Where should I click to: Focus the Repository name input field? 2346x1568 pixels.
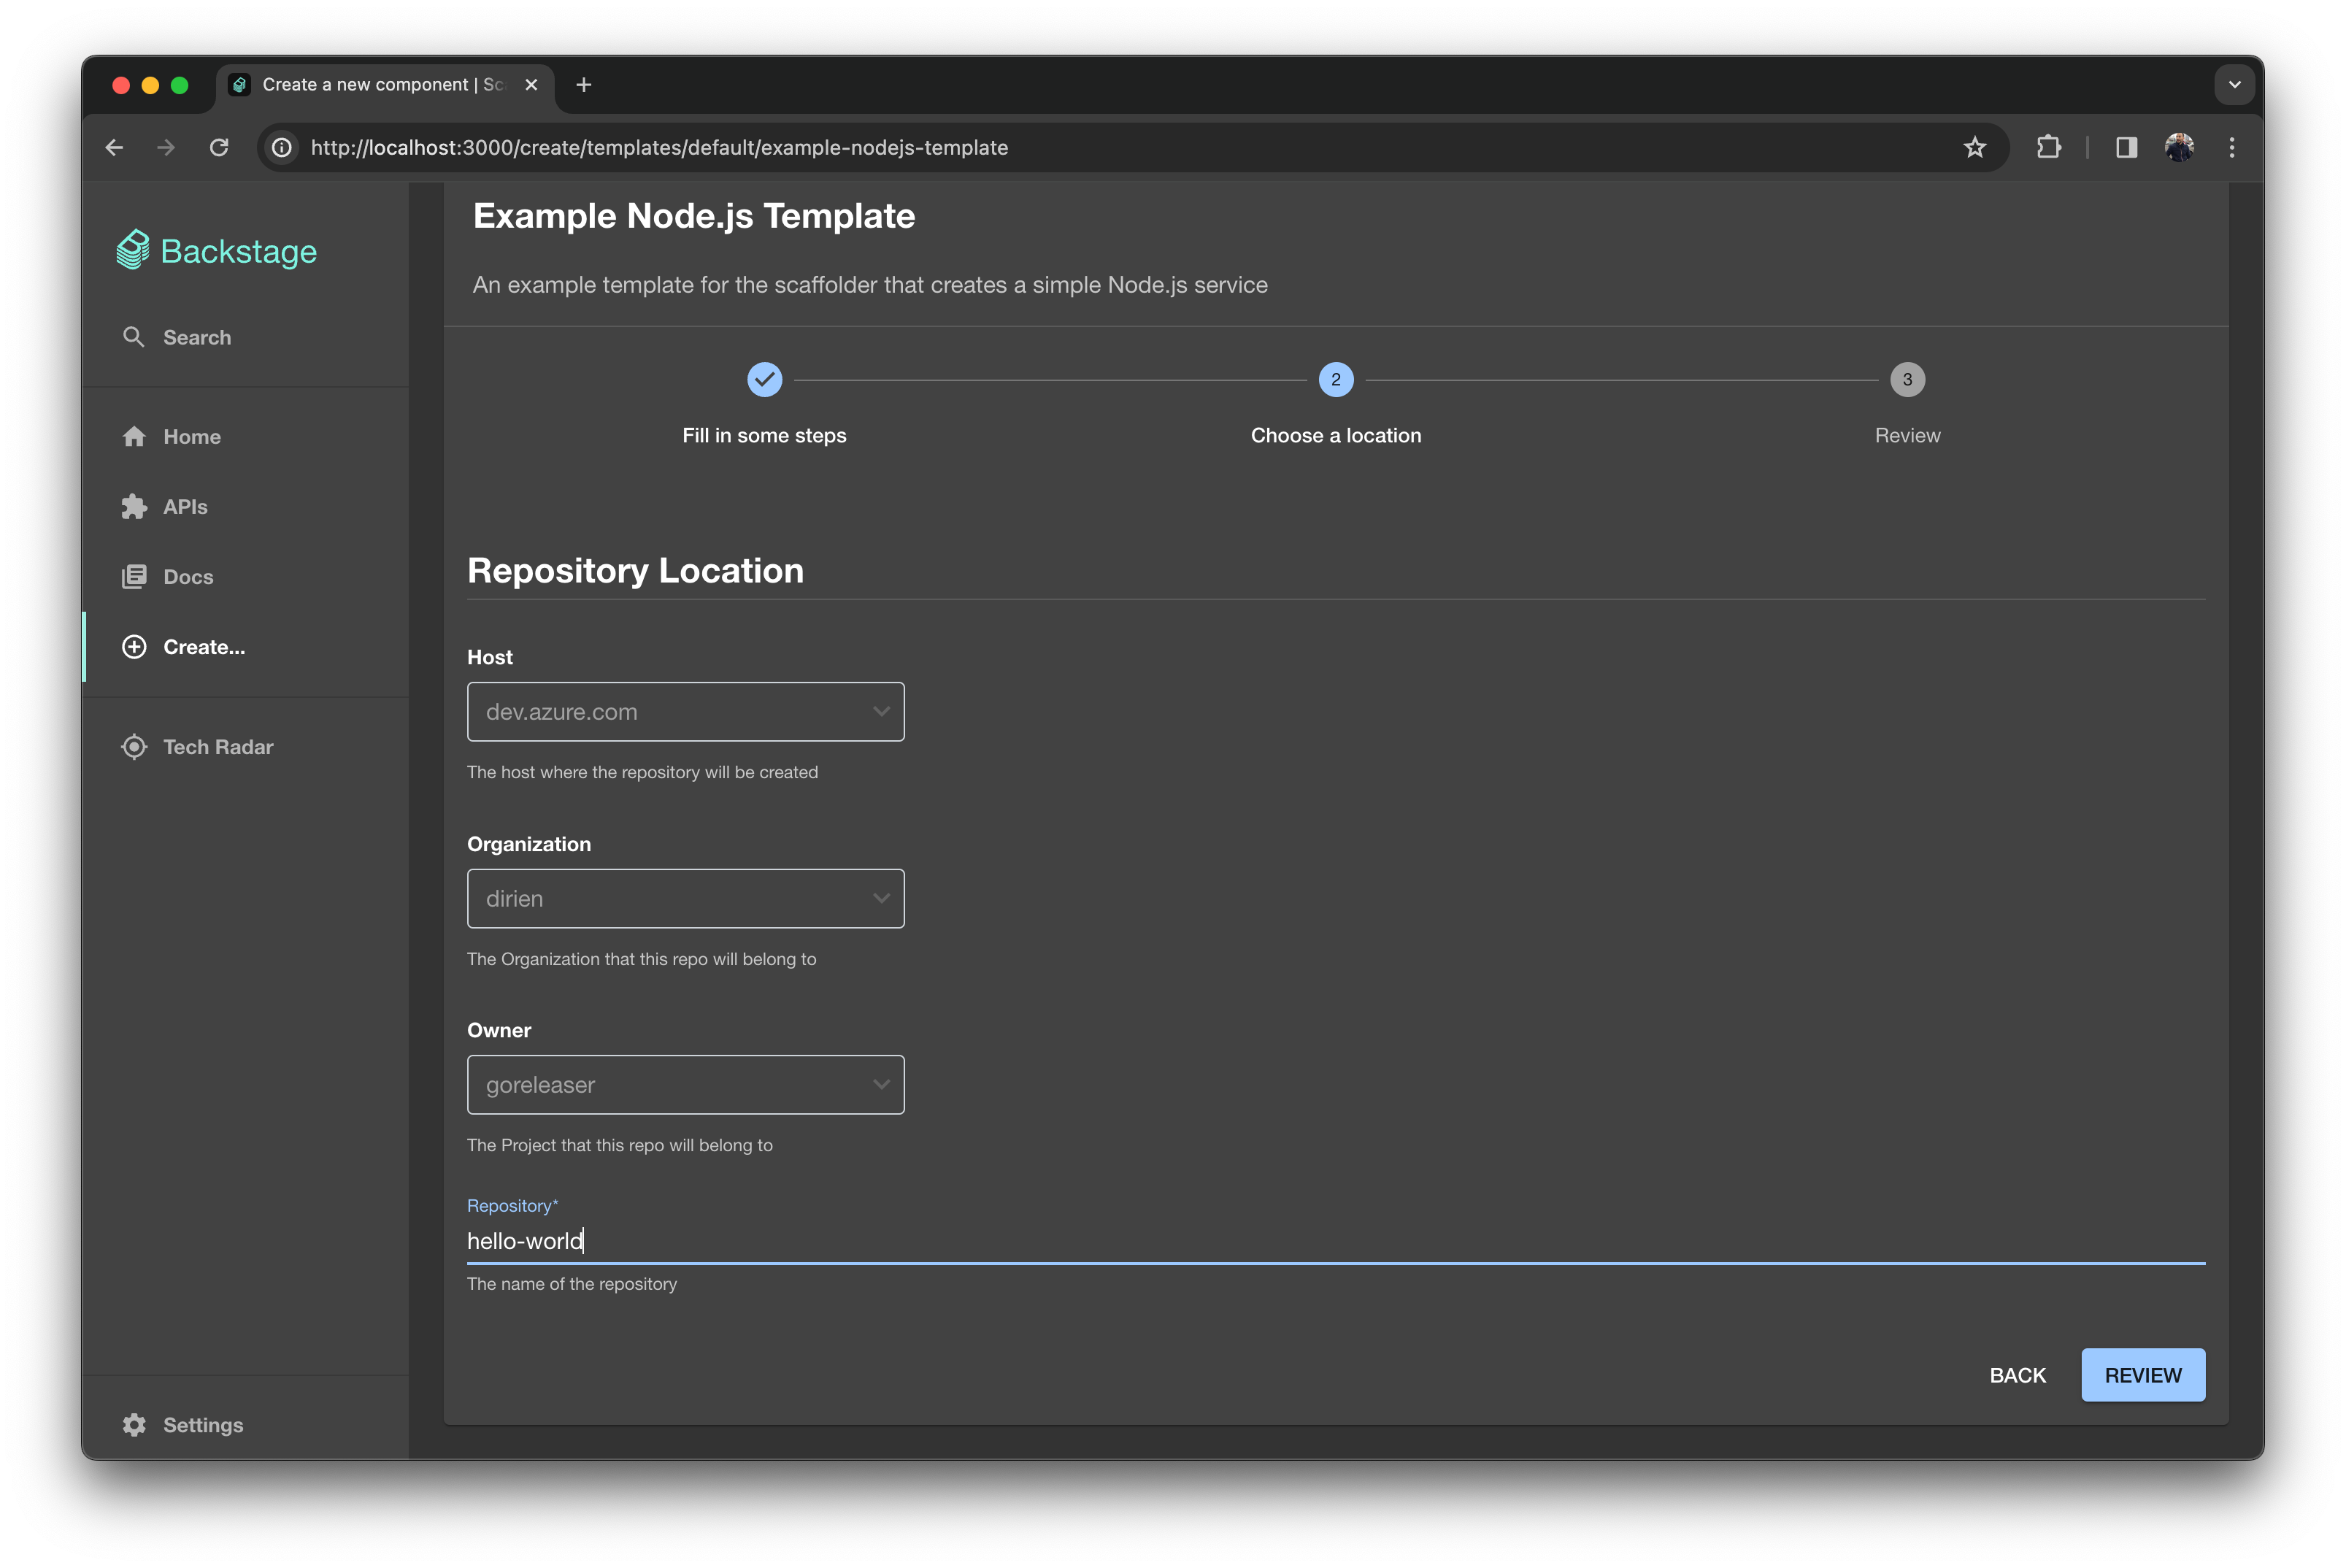[x=1336, y=1241]
